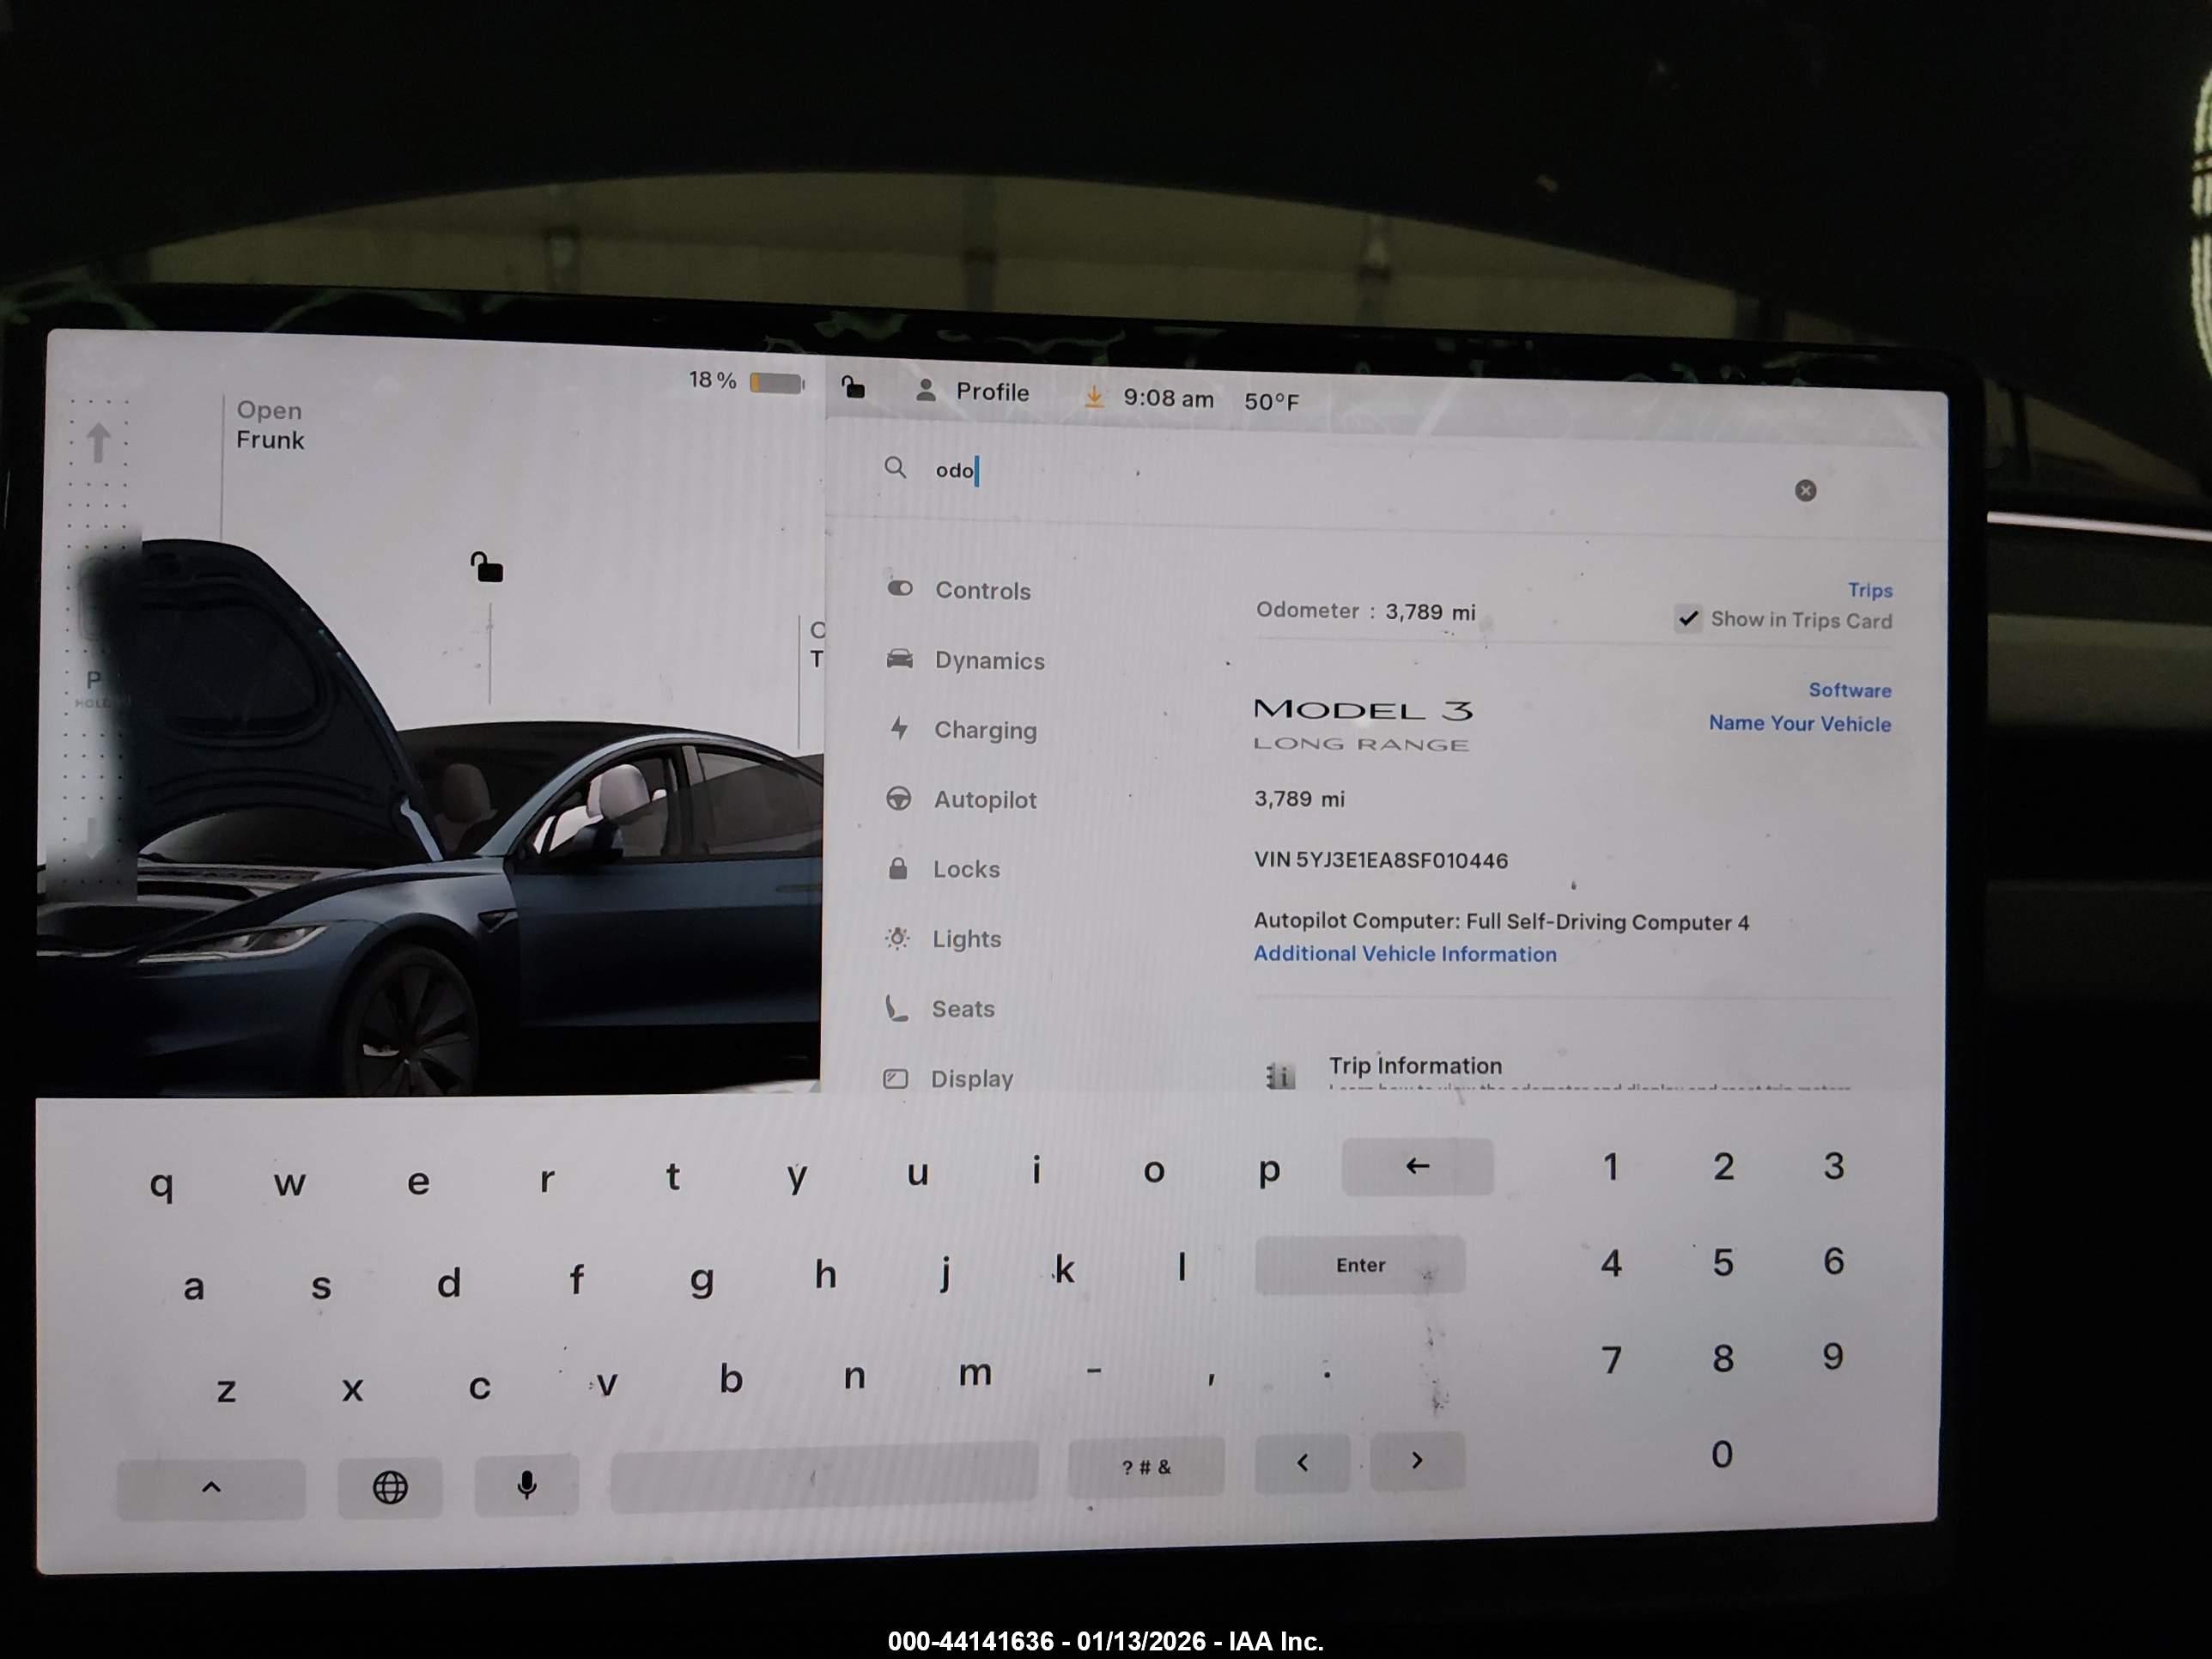Tap the Locks padlock icon in menu

coord(898,867)
